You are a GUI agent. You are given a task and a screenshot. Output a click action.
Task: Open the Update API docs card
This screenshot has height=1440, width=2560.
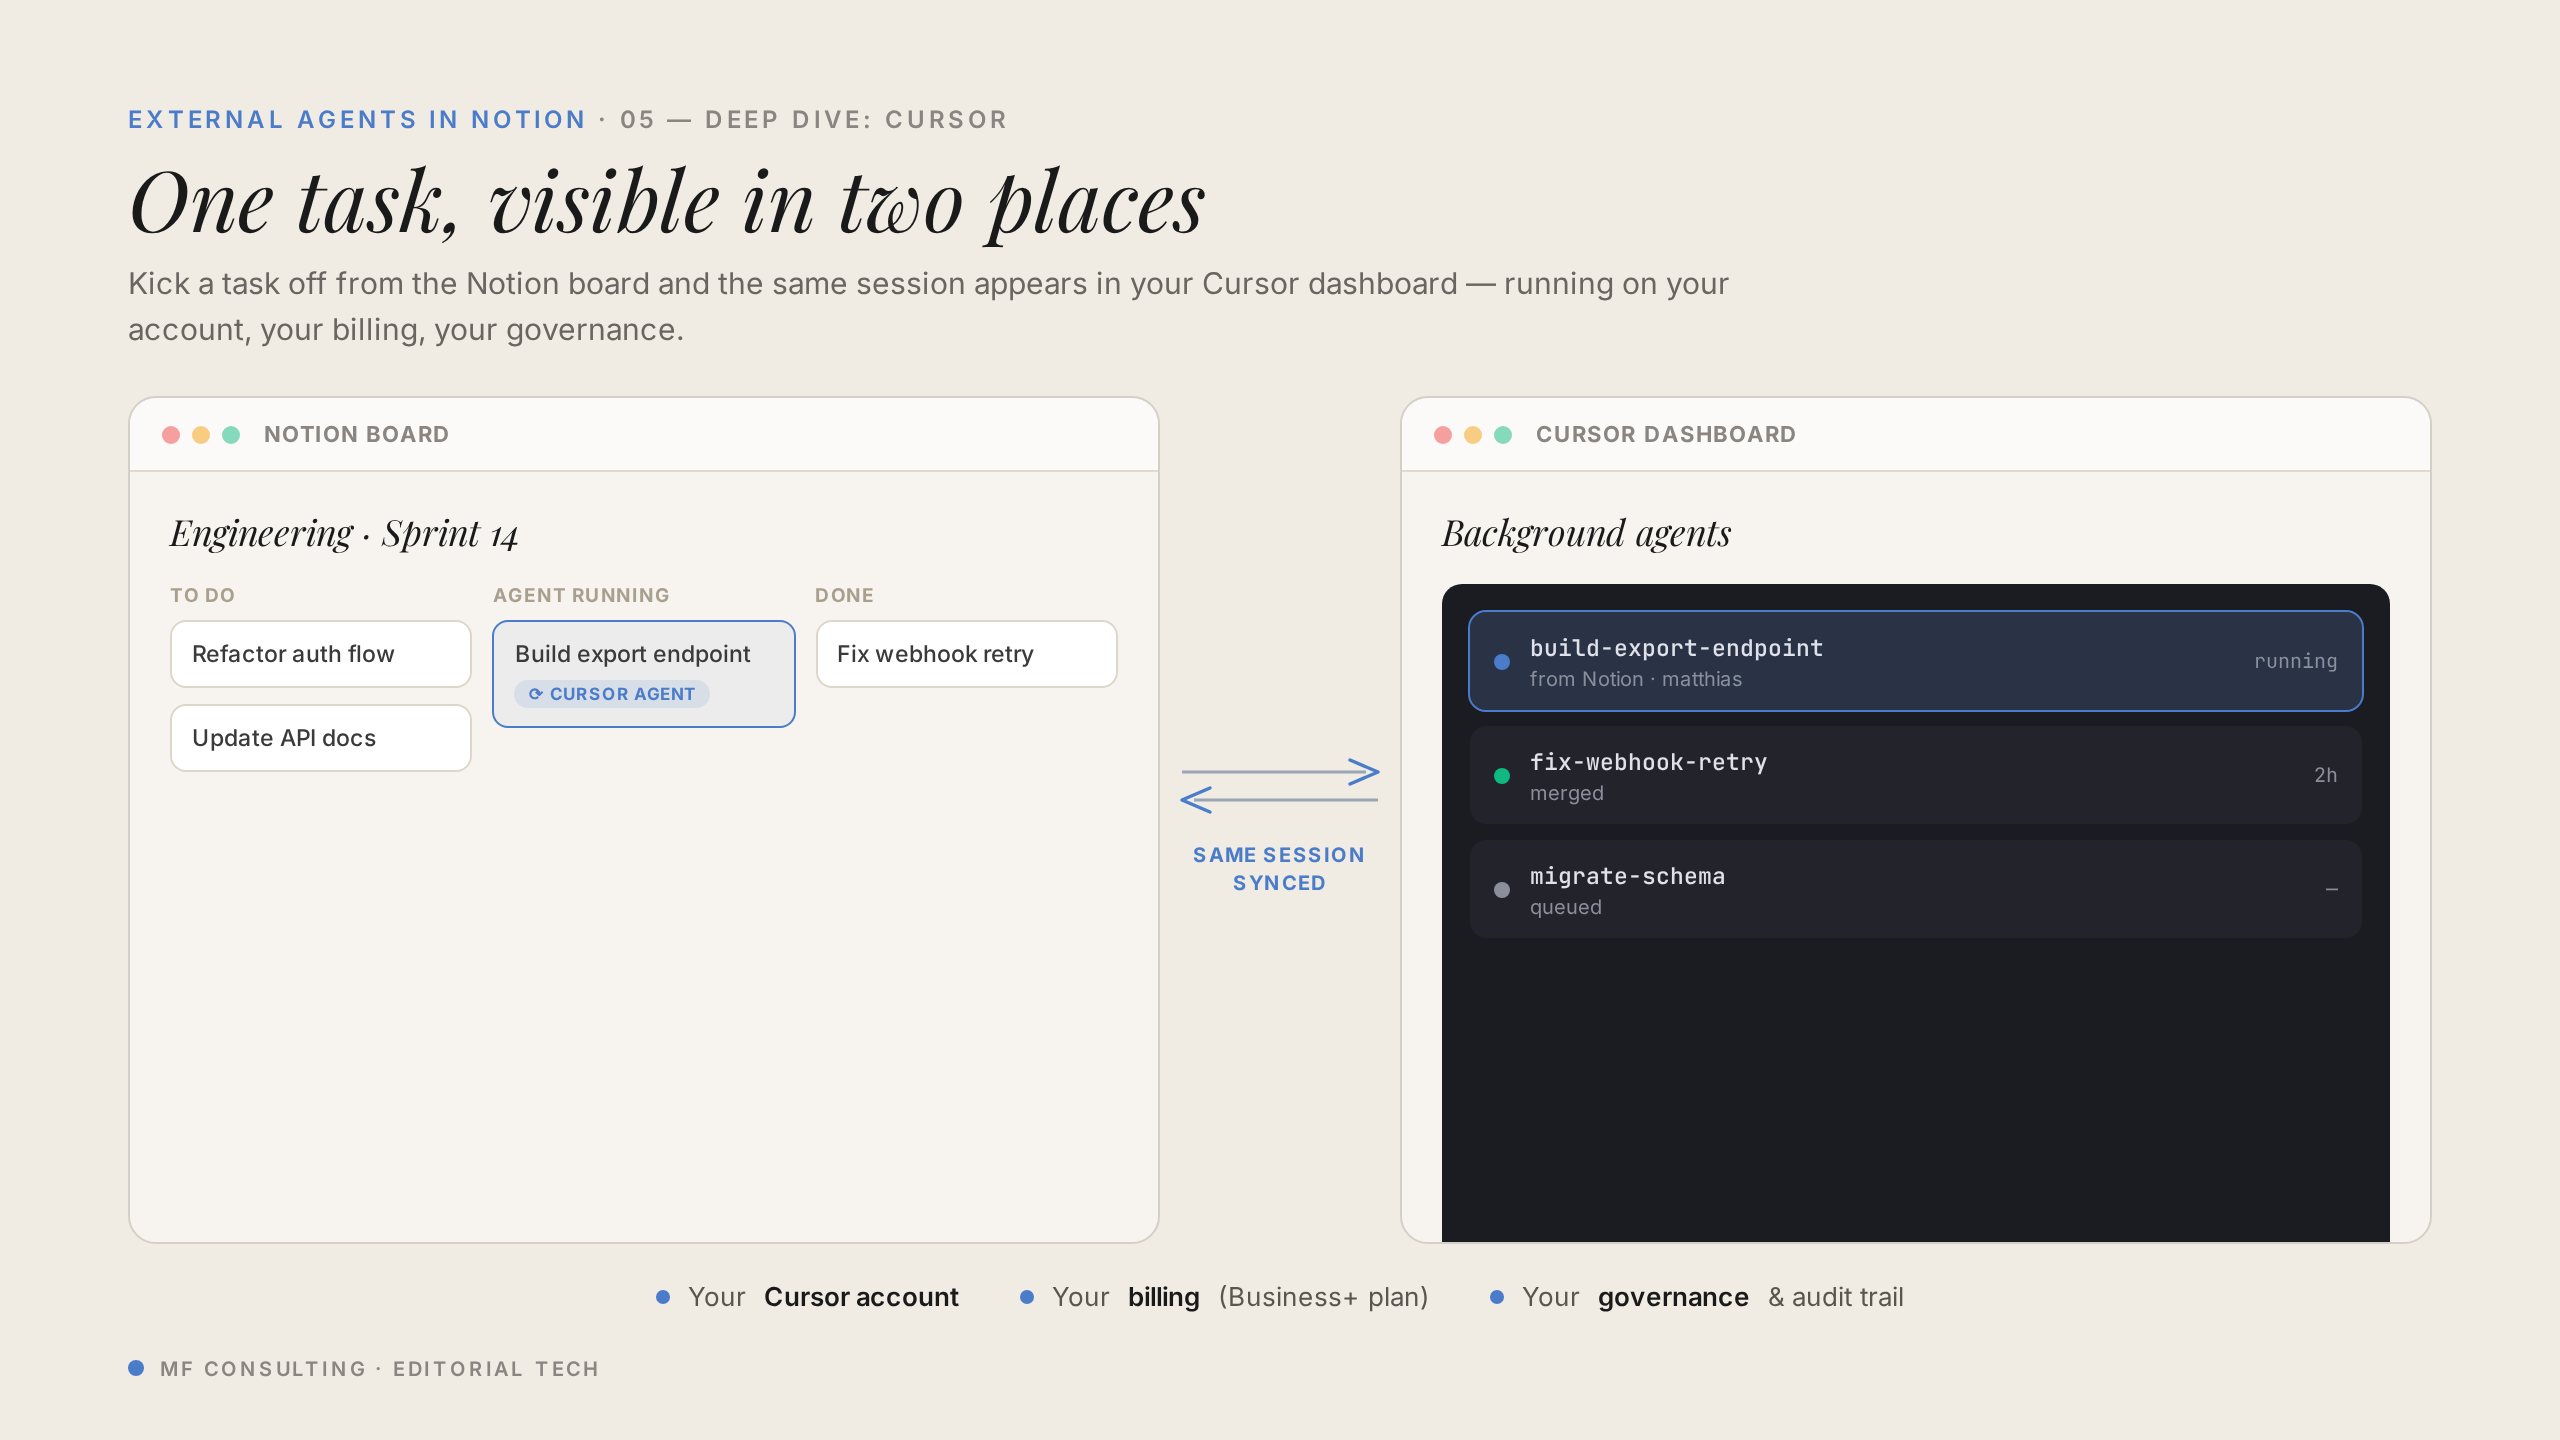321,738
